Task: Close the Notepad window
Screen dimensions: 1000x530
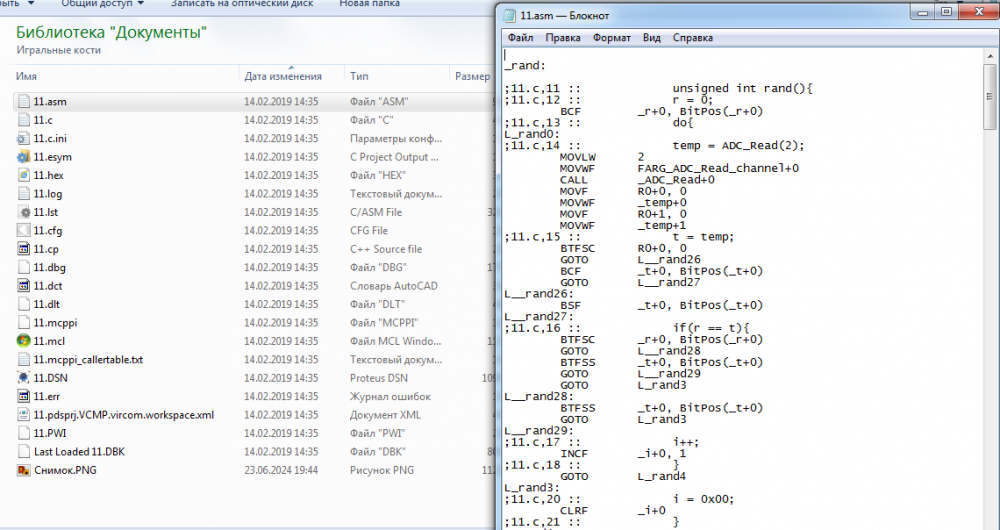Action: pyautogui.click(x=979, y=11)
